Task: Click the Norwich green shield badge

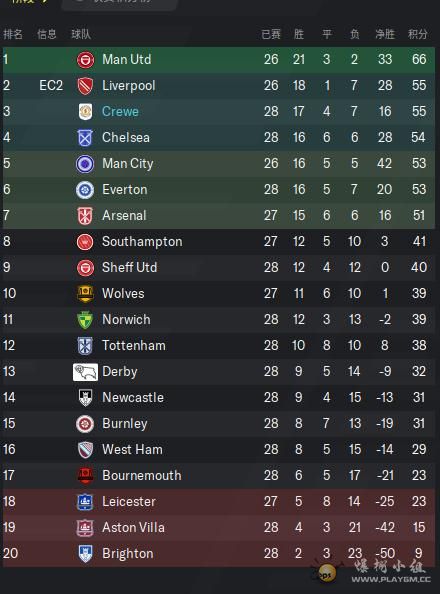Action: point(85,320)
